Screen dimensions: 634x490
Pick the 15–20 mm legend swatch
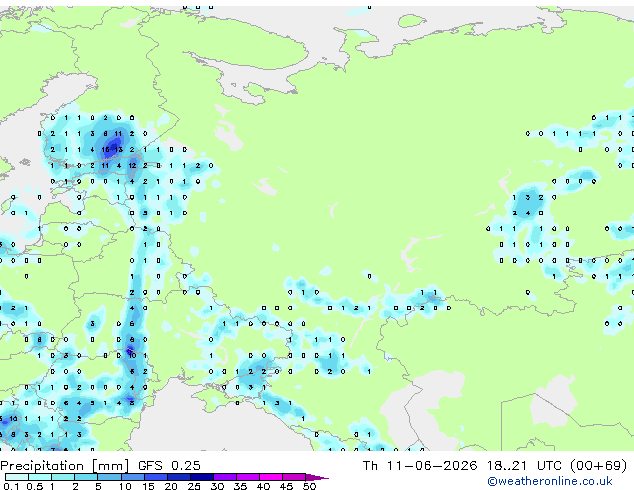(155, 477)
